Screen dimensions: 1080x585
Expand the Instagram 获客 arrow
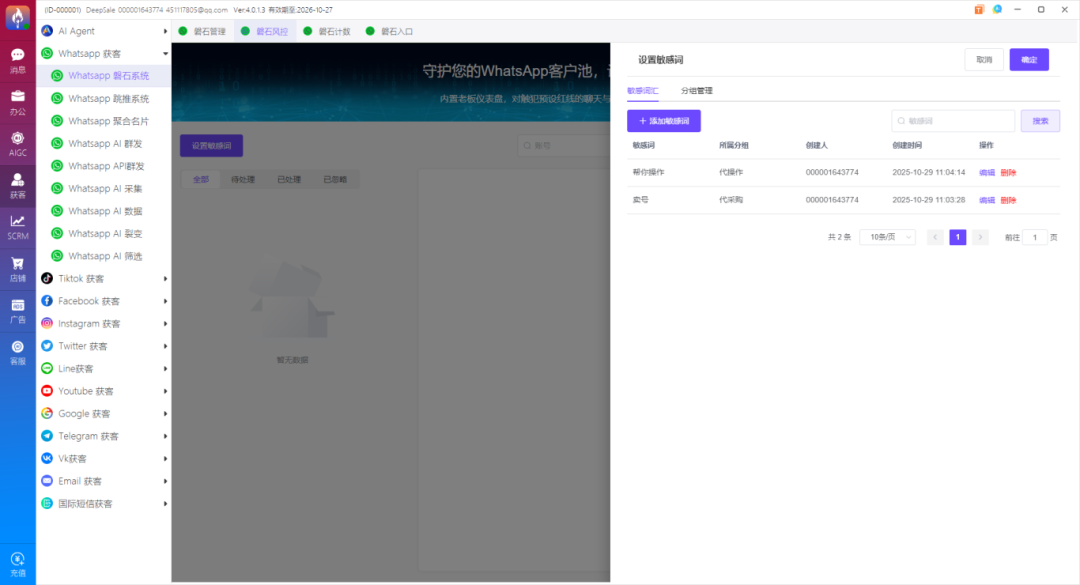165,323
